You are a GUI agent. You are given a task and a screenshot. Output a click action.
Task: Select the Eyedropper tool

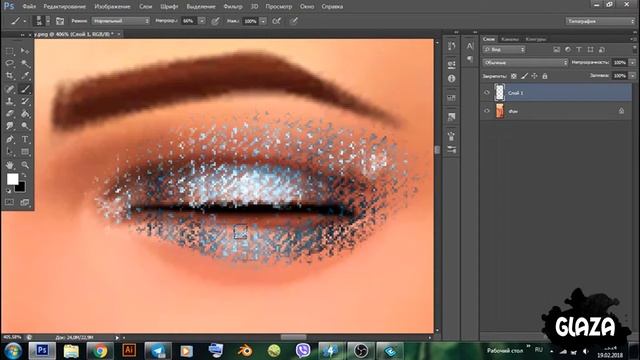point(25,76)
